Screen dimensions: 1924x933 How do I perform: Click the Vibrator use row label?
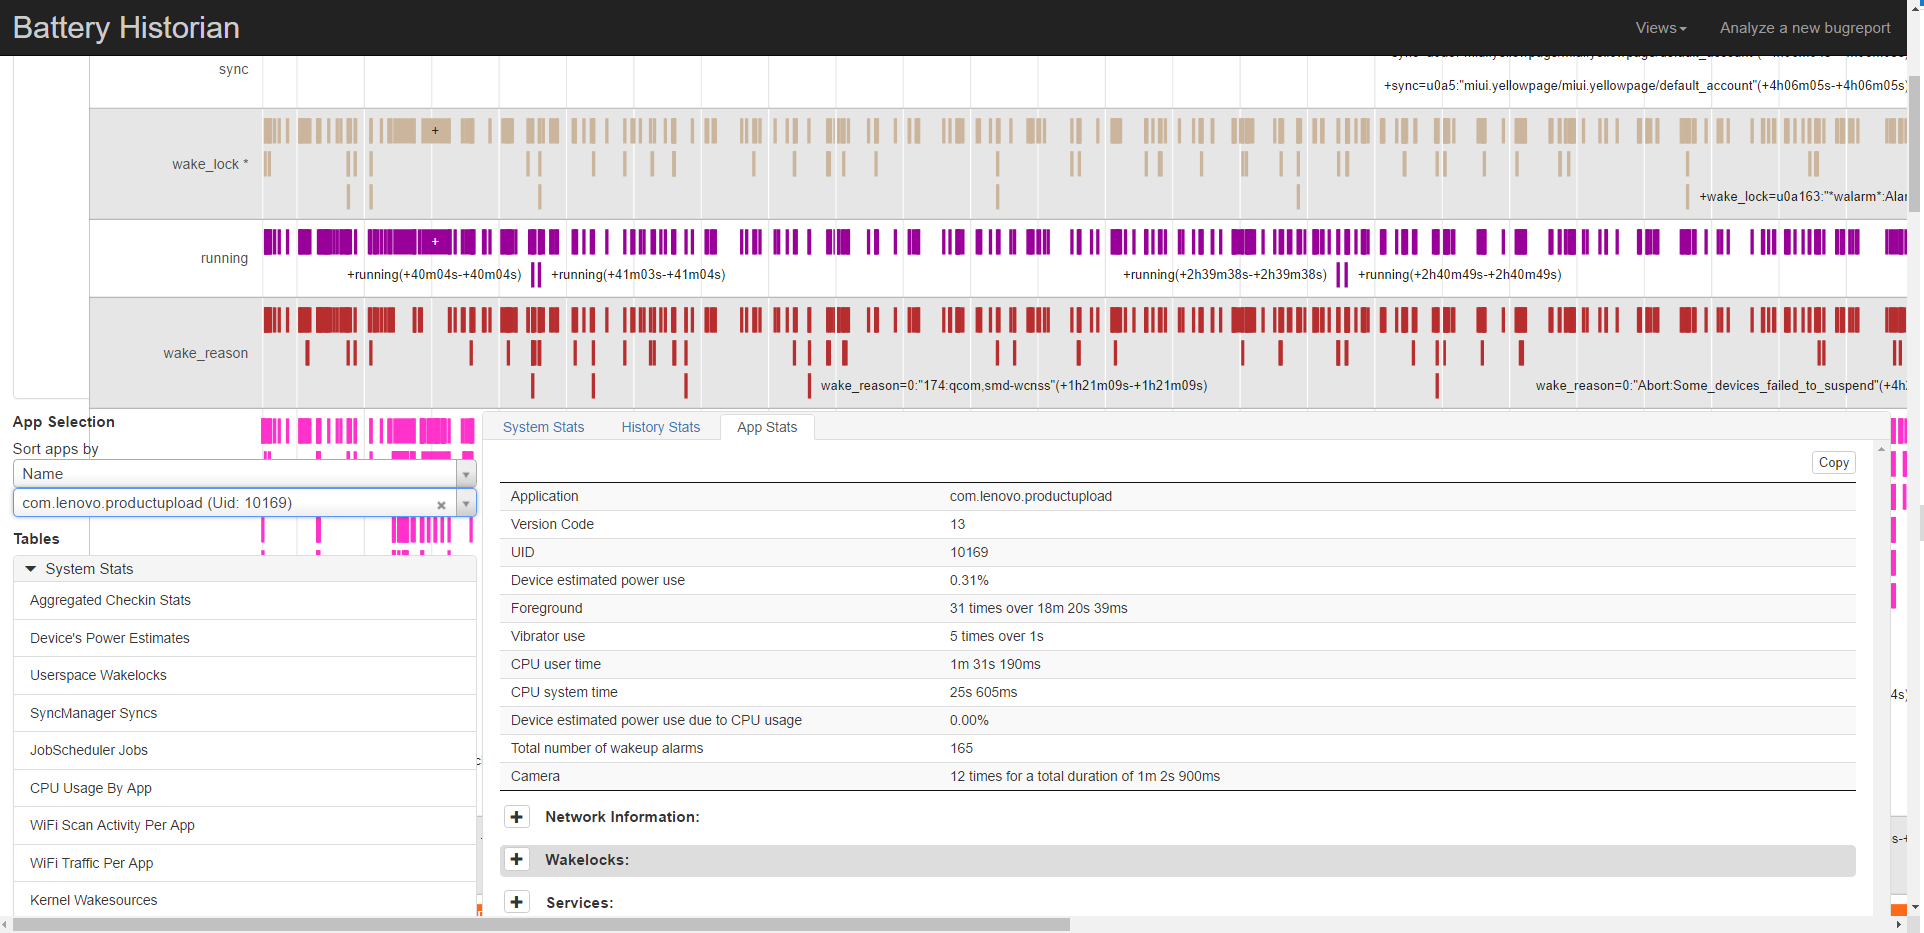pos(548,636)
